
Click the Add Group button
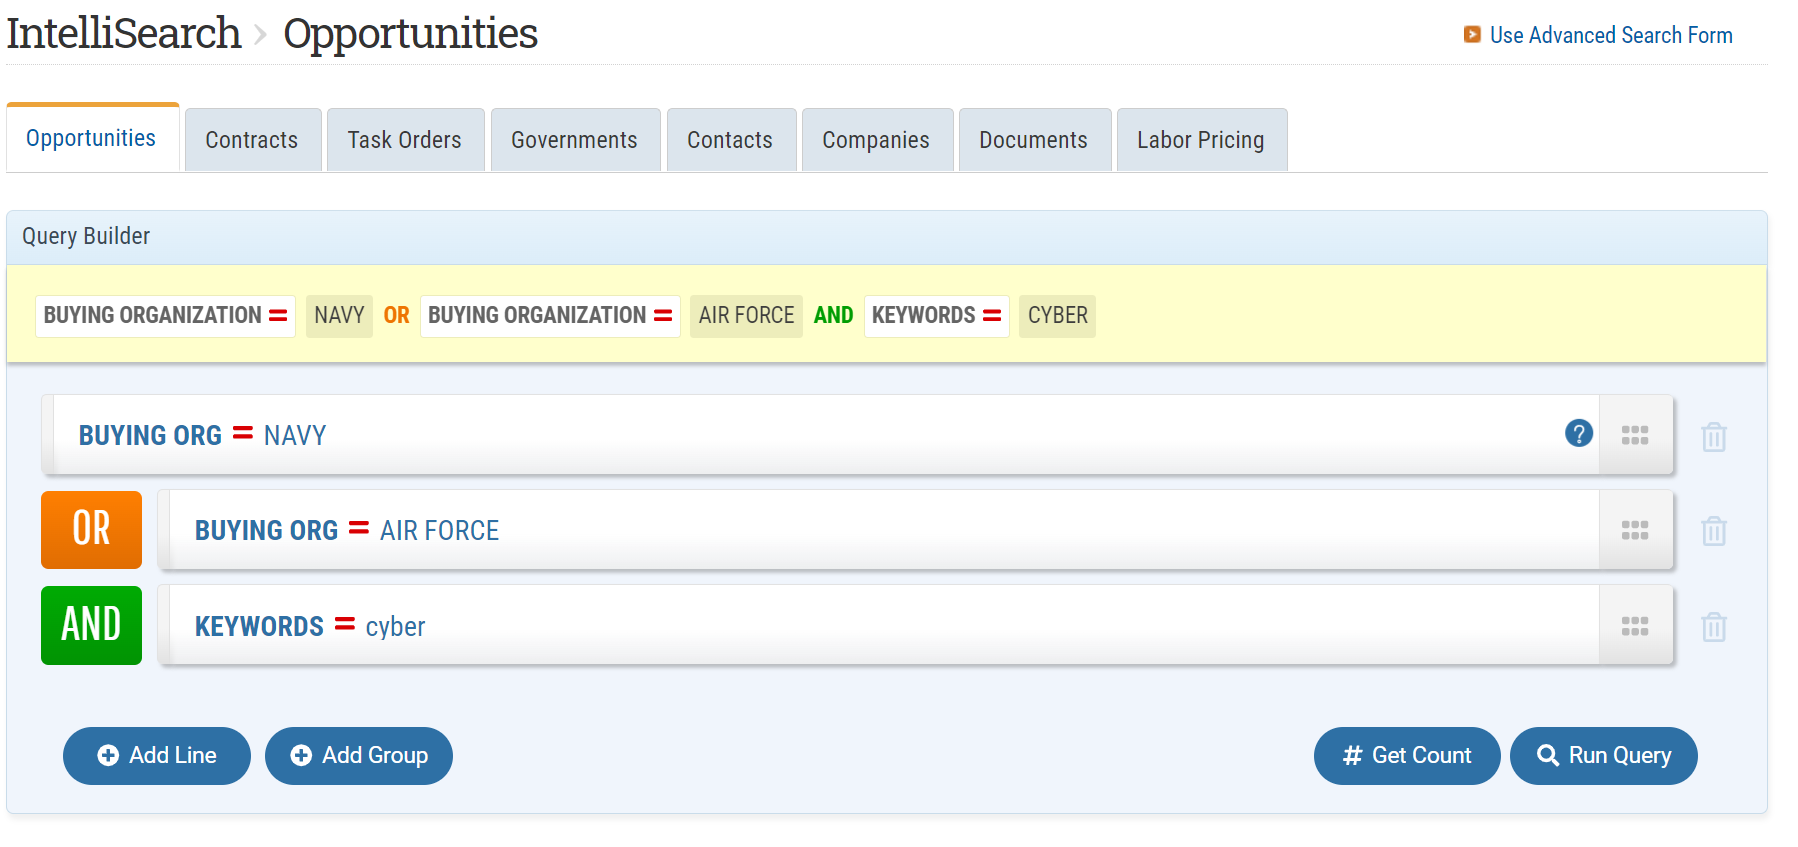[x=359, y=756]
